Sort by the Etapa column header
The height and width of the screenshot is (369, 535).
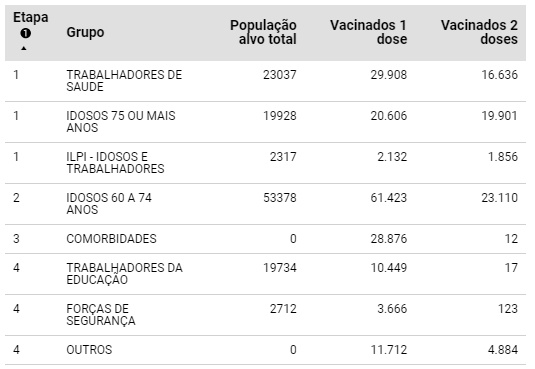click(x=31, y=17)
